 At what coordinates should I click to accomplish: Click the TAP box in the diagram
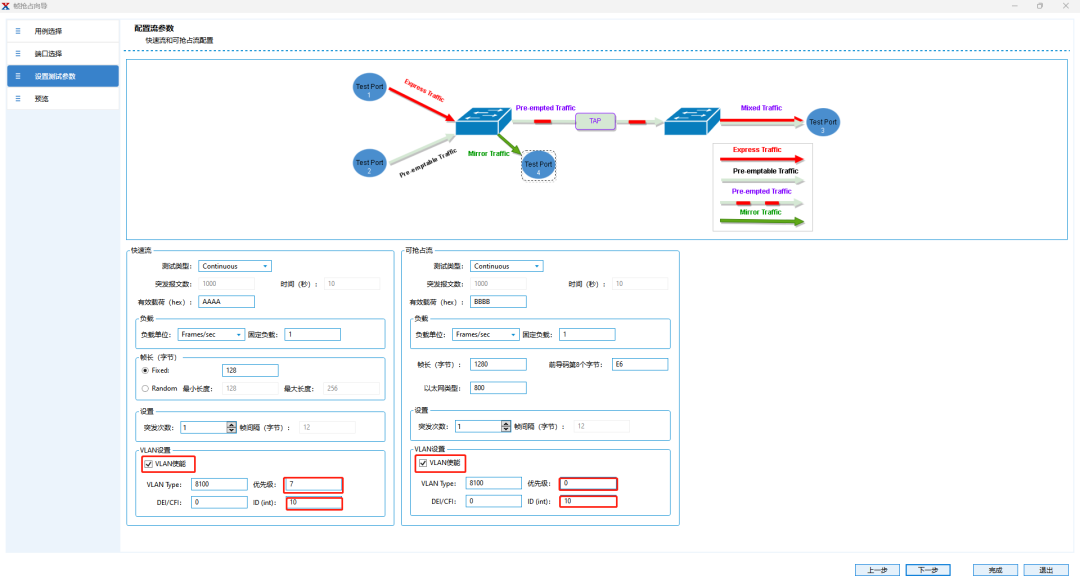pos(595,121)
